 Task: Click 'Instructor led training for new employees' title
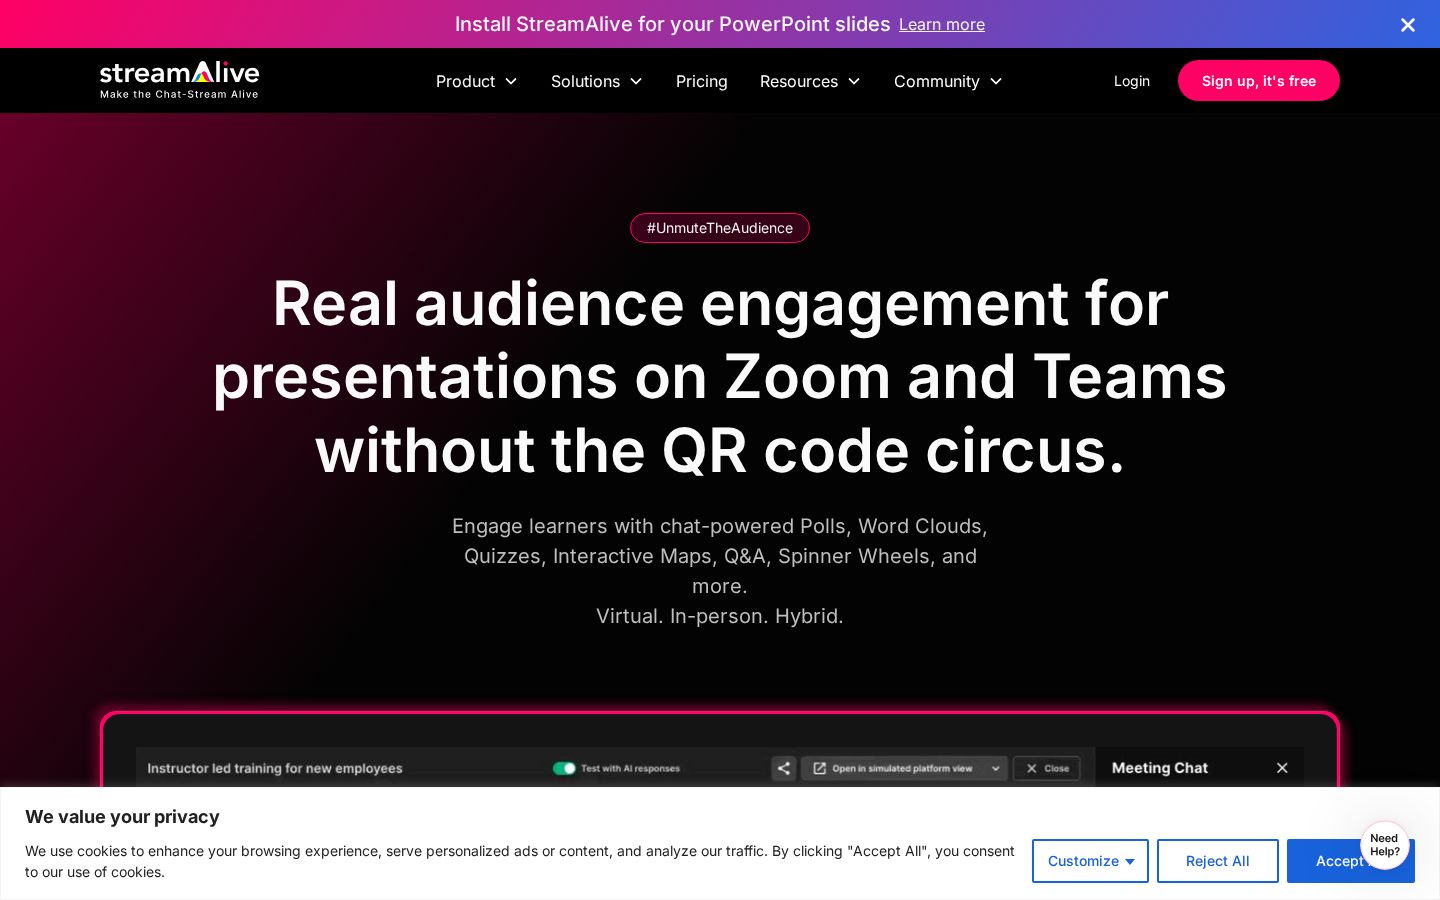(x=275, y=768)
